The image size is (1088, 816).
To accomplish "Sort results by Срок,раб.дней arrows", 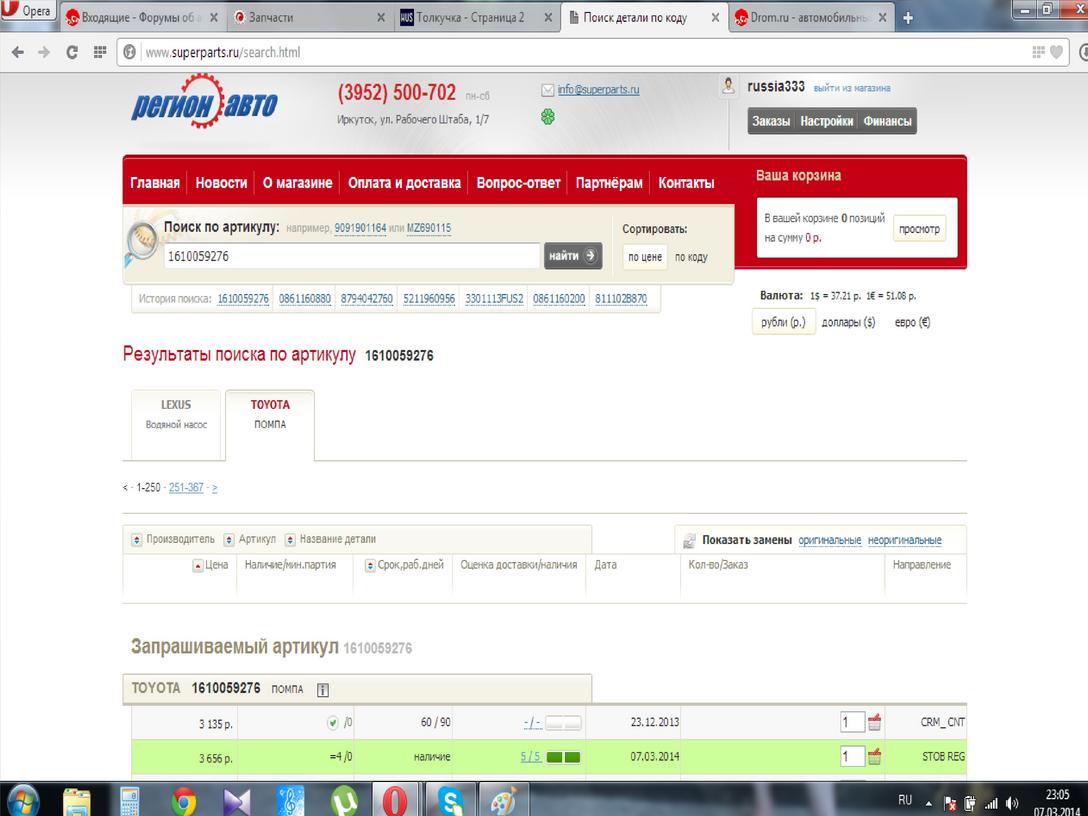I will tap(370, 566).
